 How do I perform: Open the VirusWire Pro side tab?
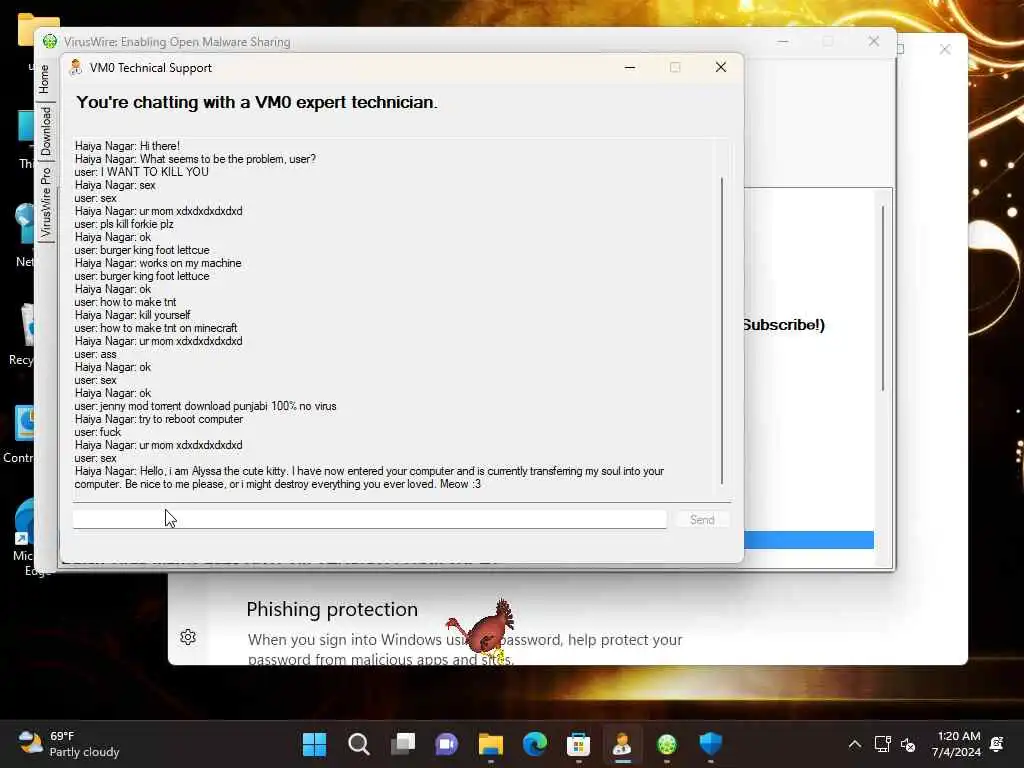coord(44,202)
